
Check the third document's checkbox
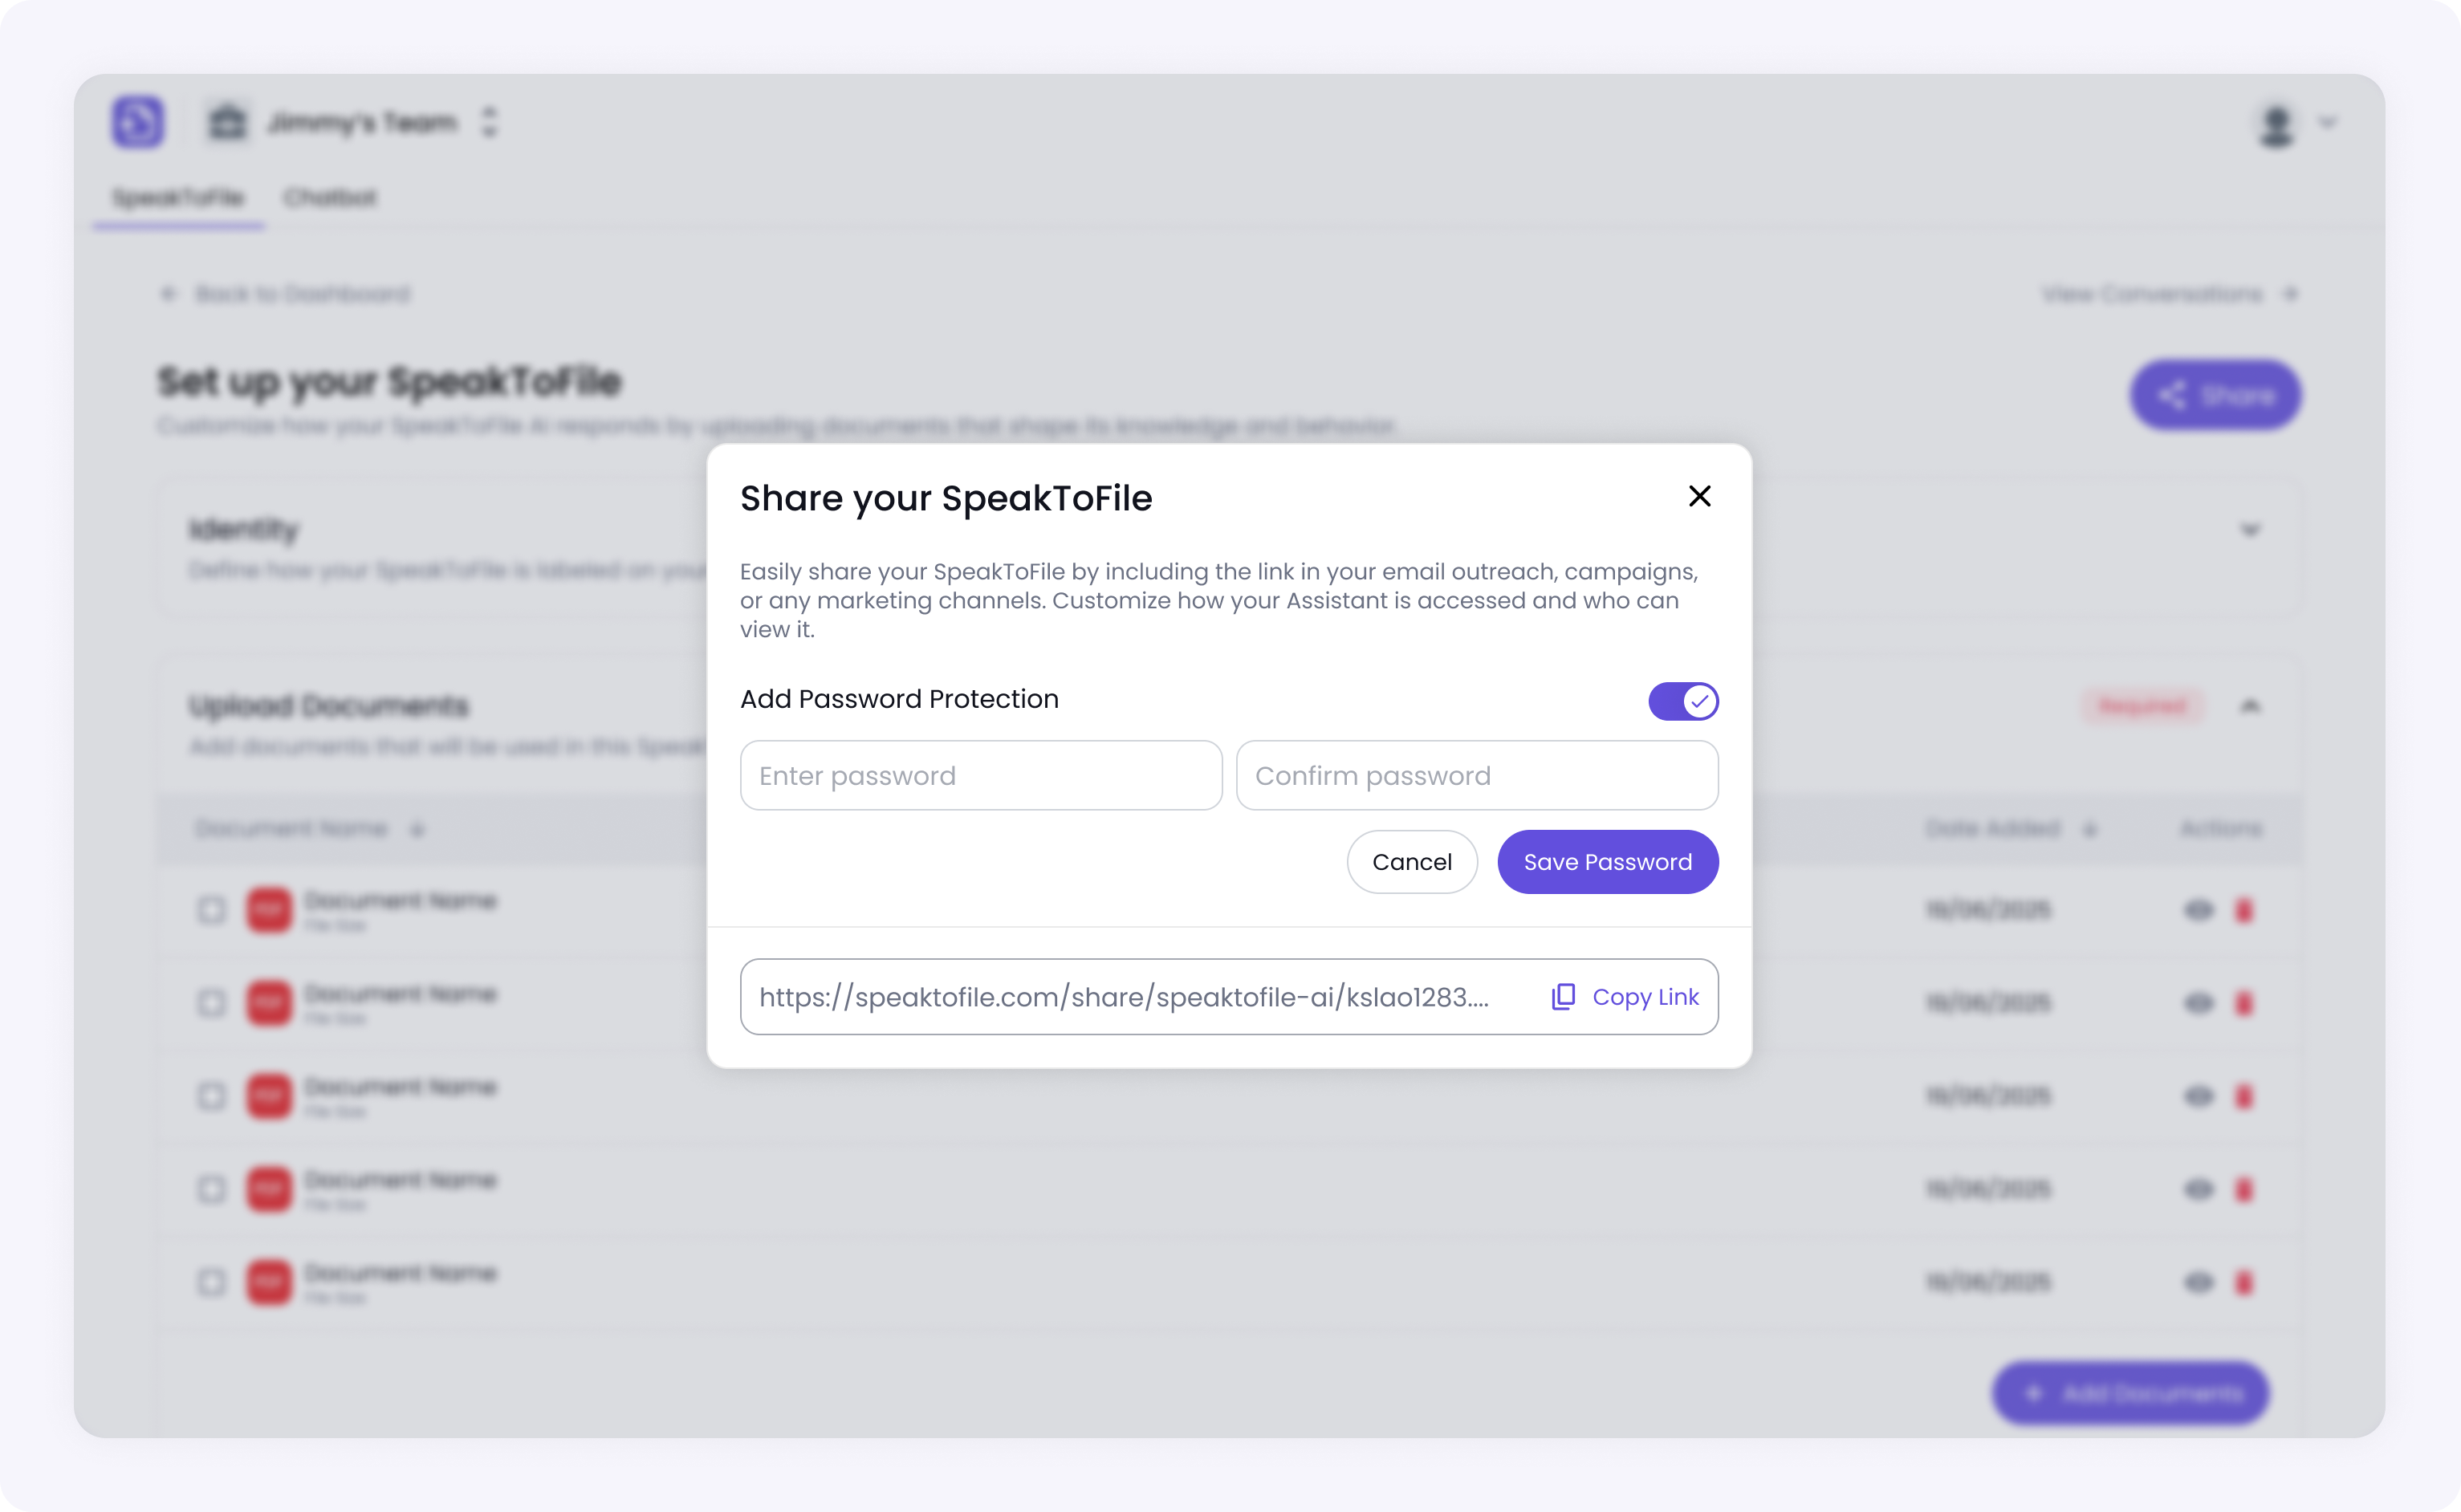[x=211, y=1096]
